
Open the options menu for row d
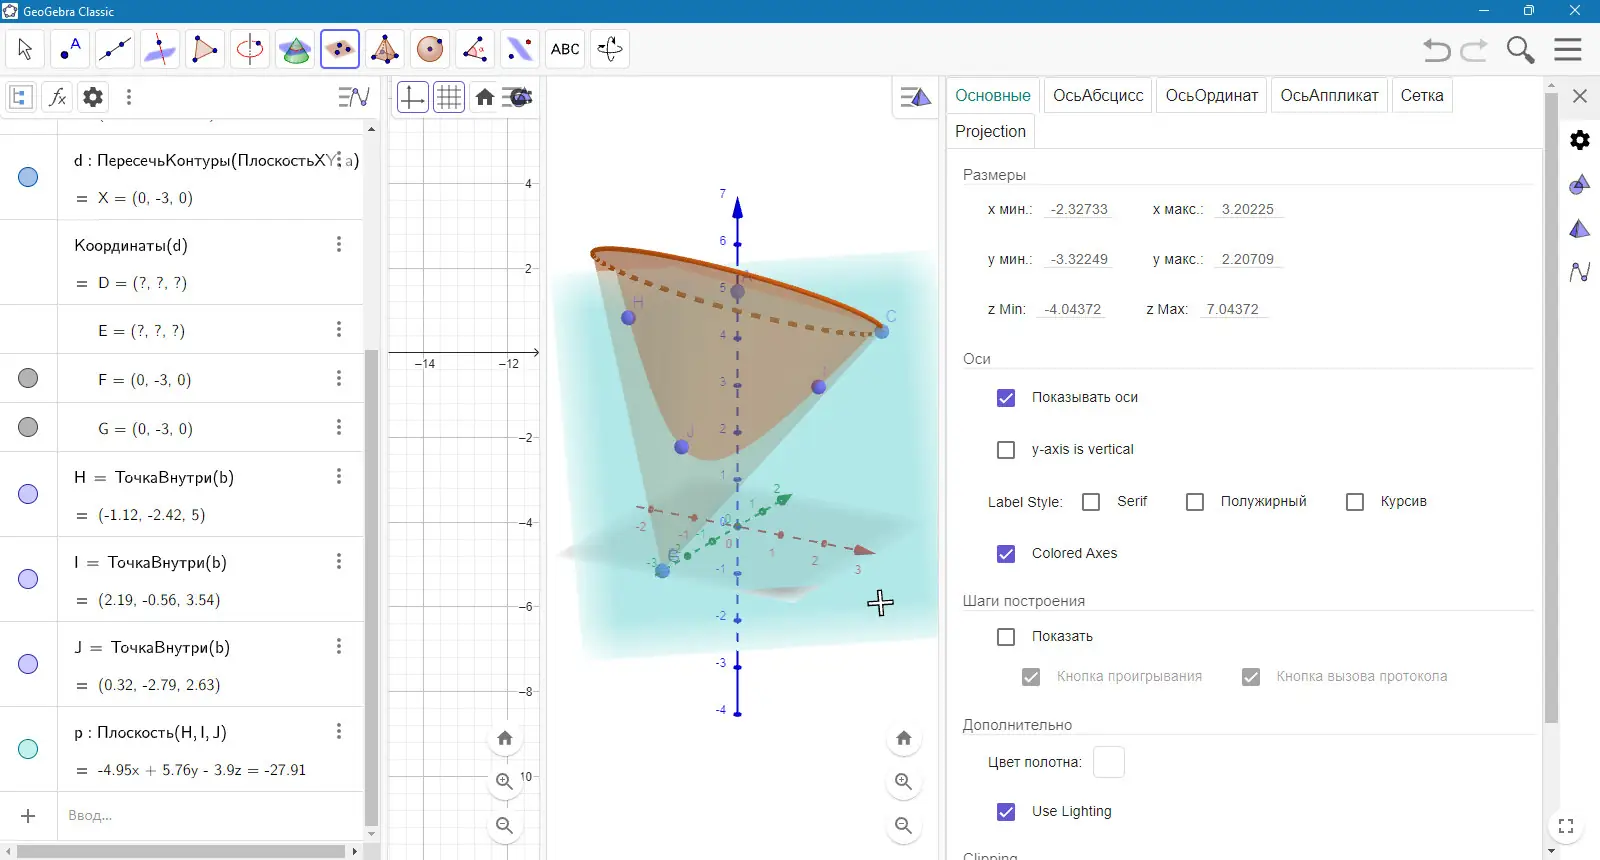click(339, 159)
